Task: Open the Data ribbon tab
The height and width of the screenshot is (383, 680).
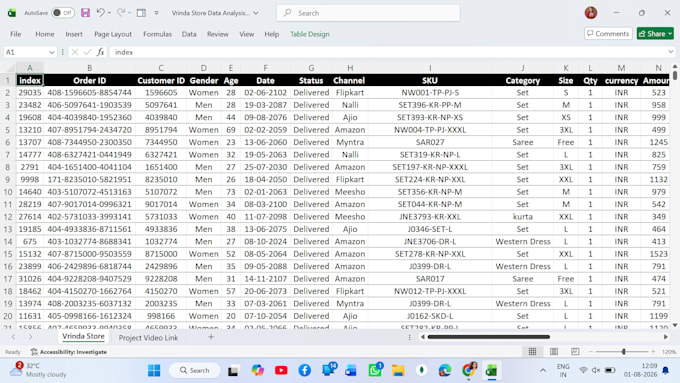Action: pos(189,34)
